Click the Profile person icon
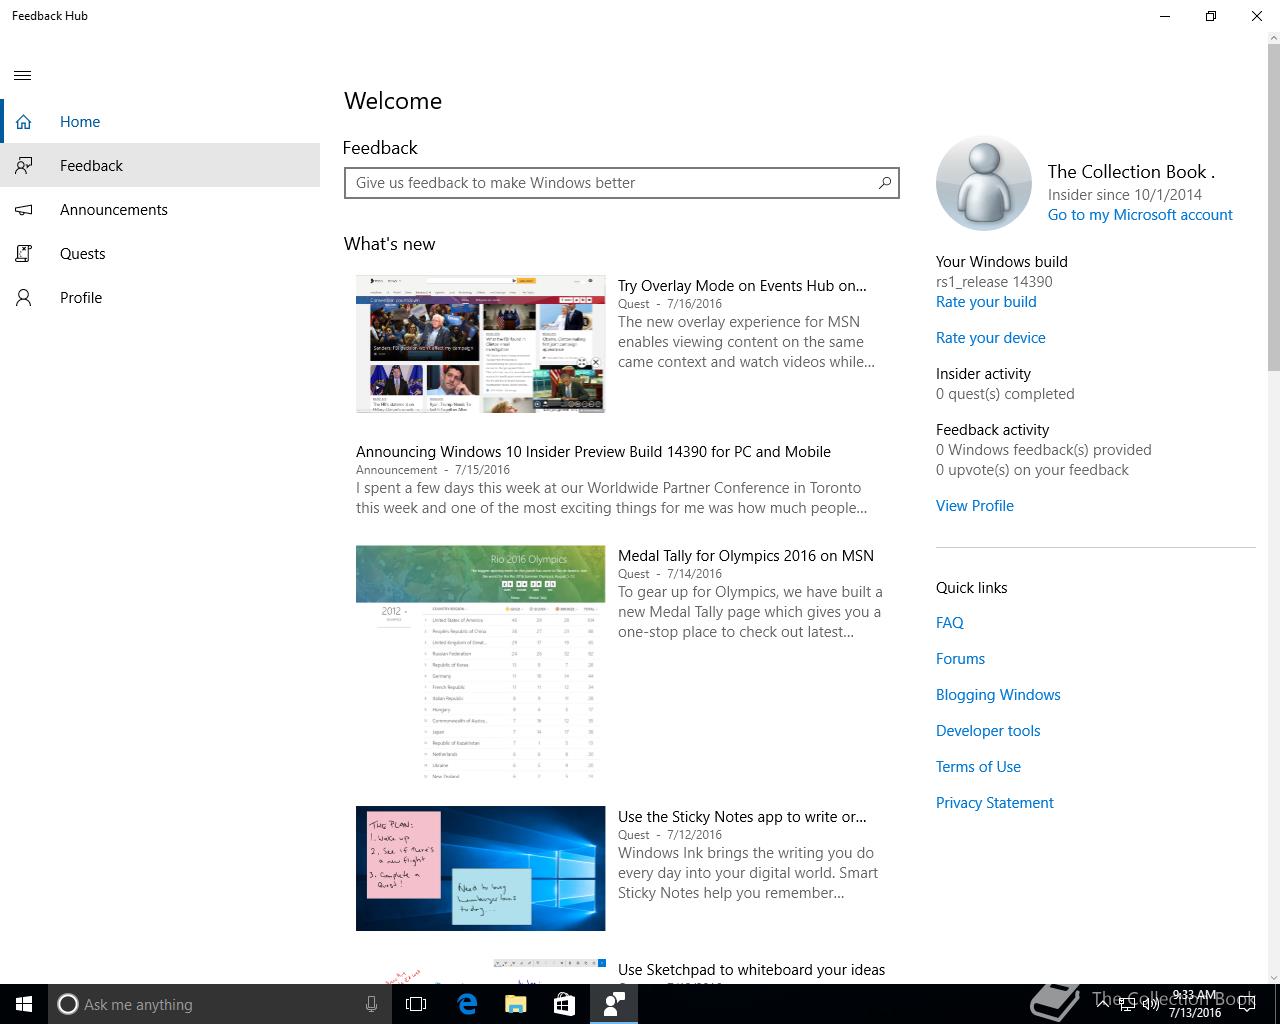 click(x=23, y=298)
